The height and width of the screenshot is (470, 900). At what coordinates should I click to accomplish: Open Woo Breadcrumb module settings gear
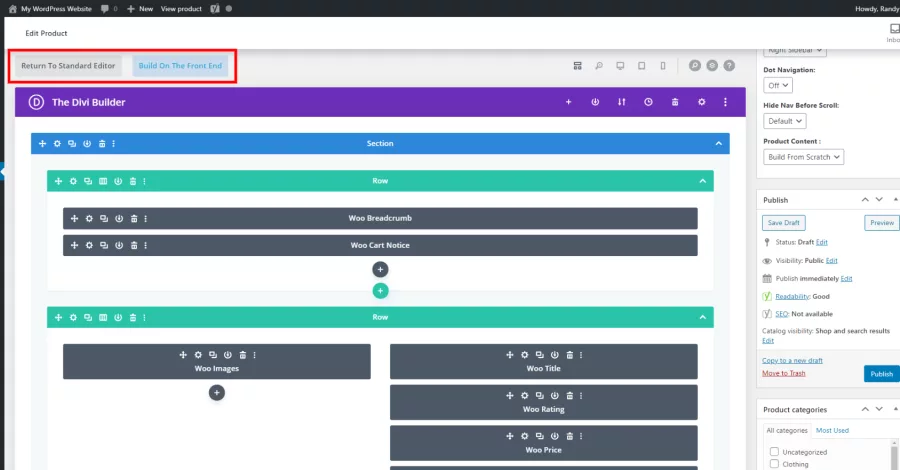click(89, 219)
